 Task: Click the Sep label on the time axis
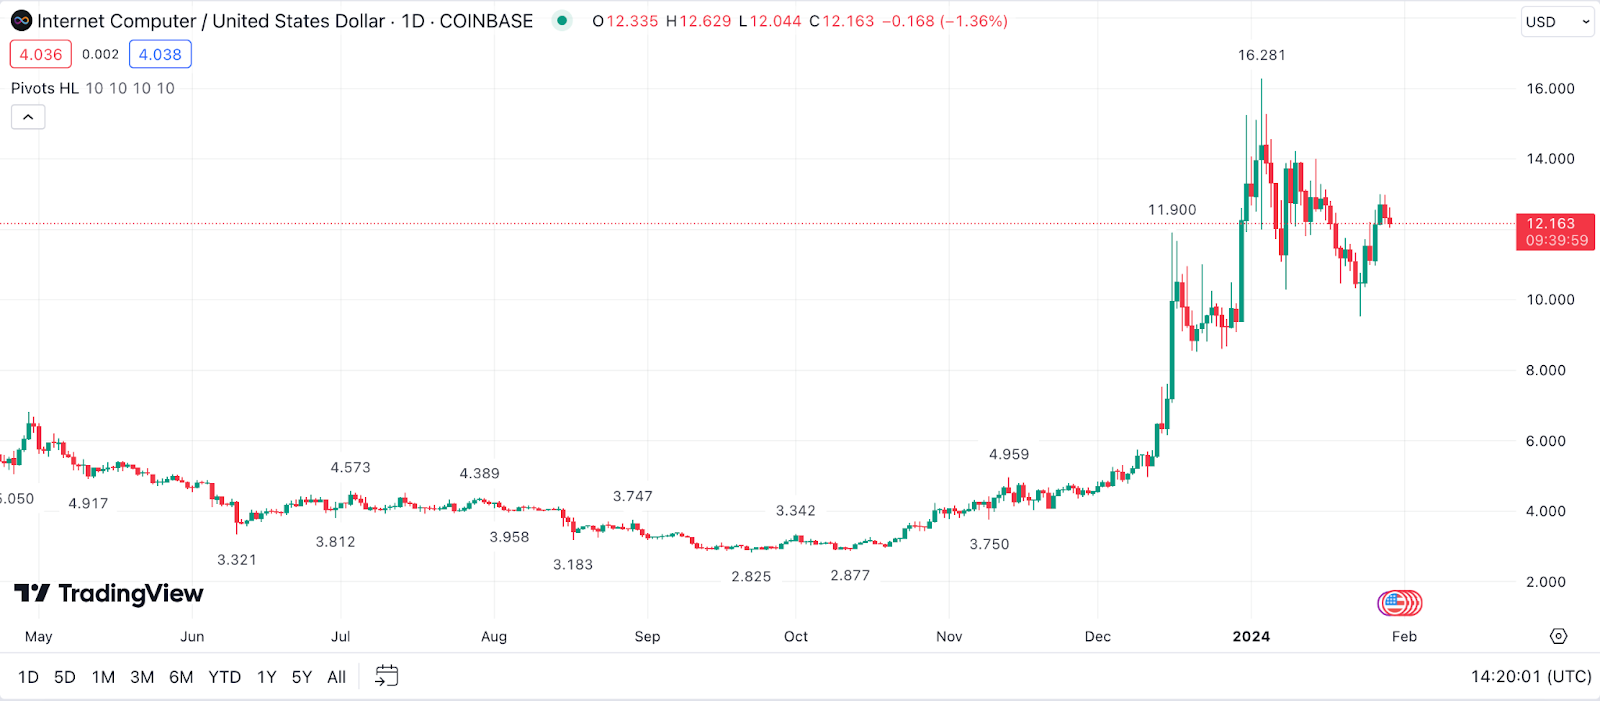pyautogui.click(x=647, y=636)
